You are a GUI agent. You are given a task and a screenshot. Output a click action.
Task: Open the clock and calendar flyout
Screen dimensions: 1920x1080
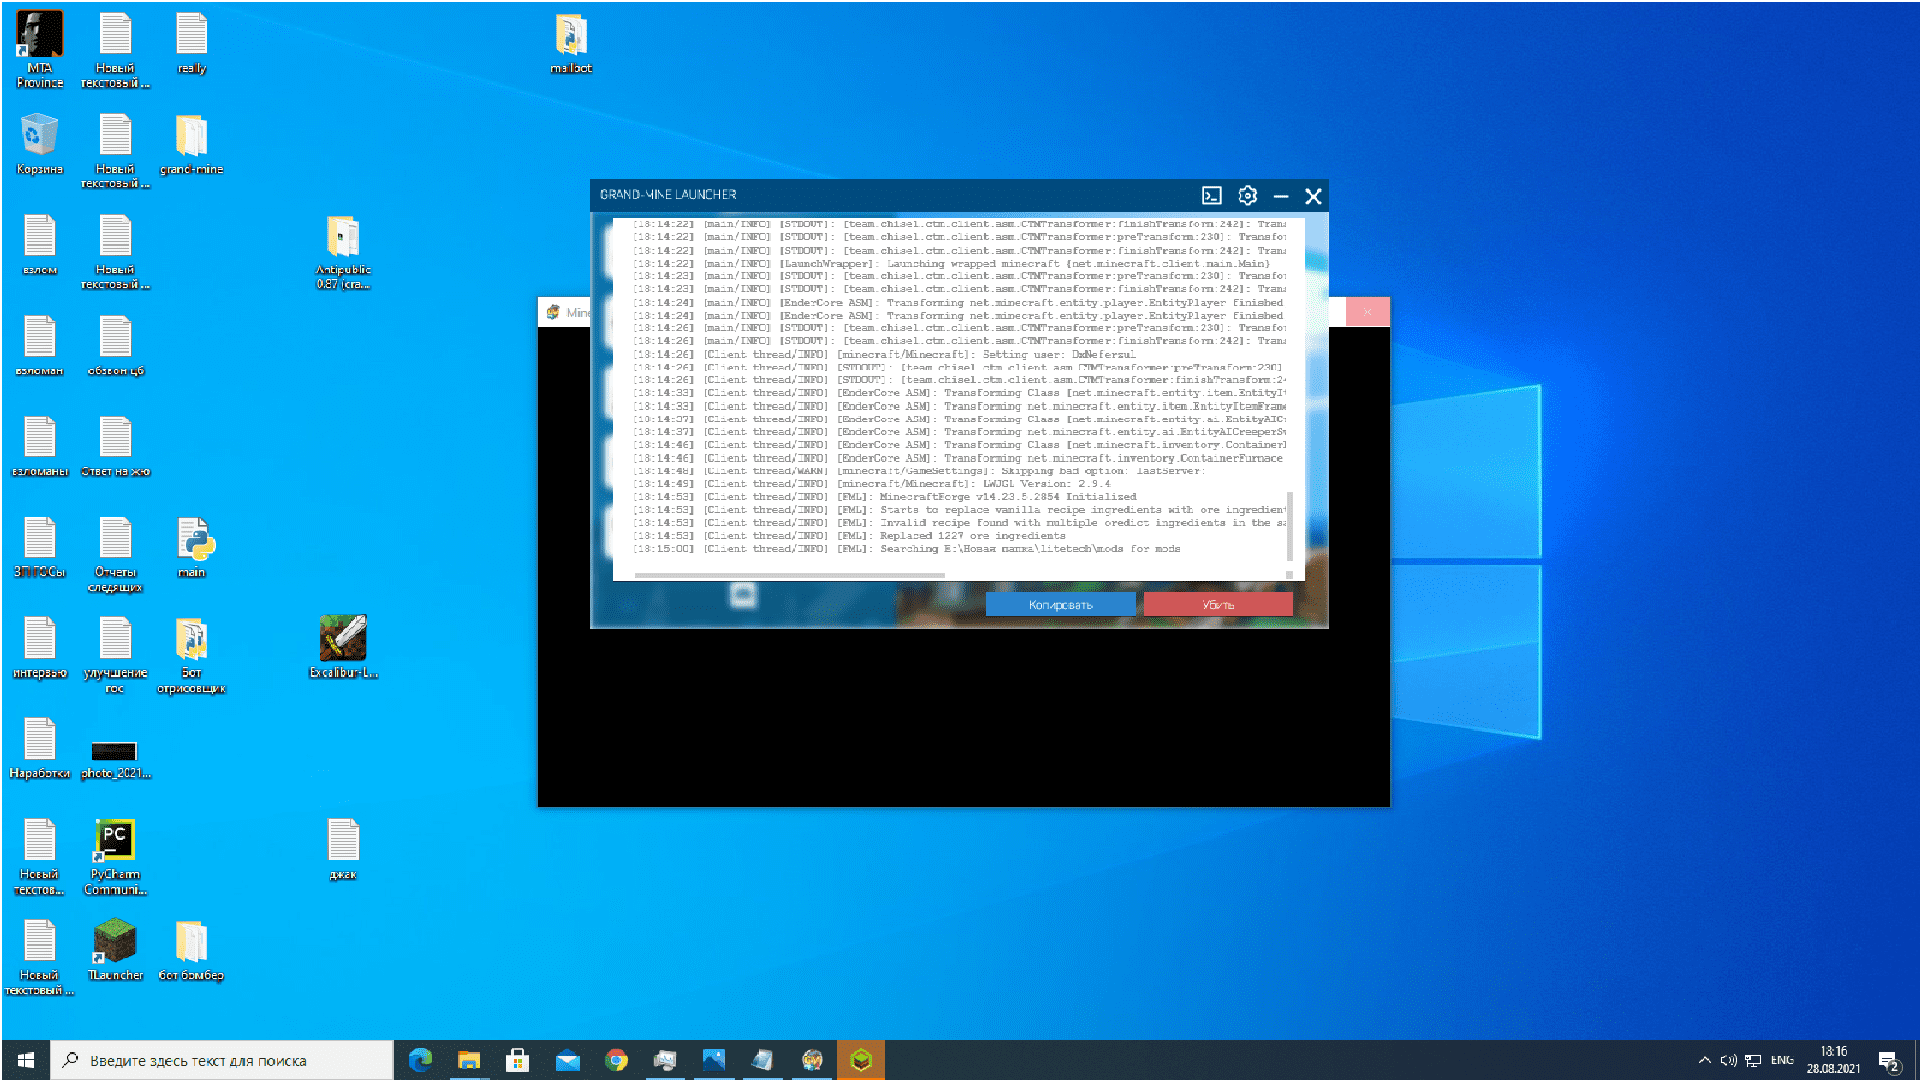[1833, 1060]
